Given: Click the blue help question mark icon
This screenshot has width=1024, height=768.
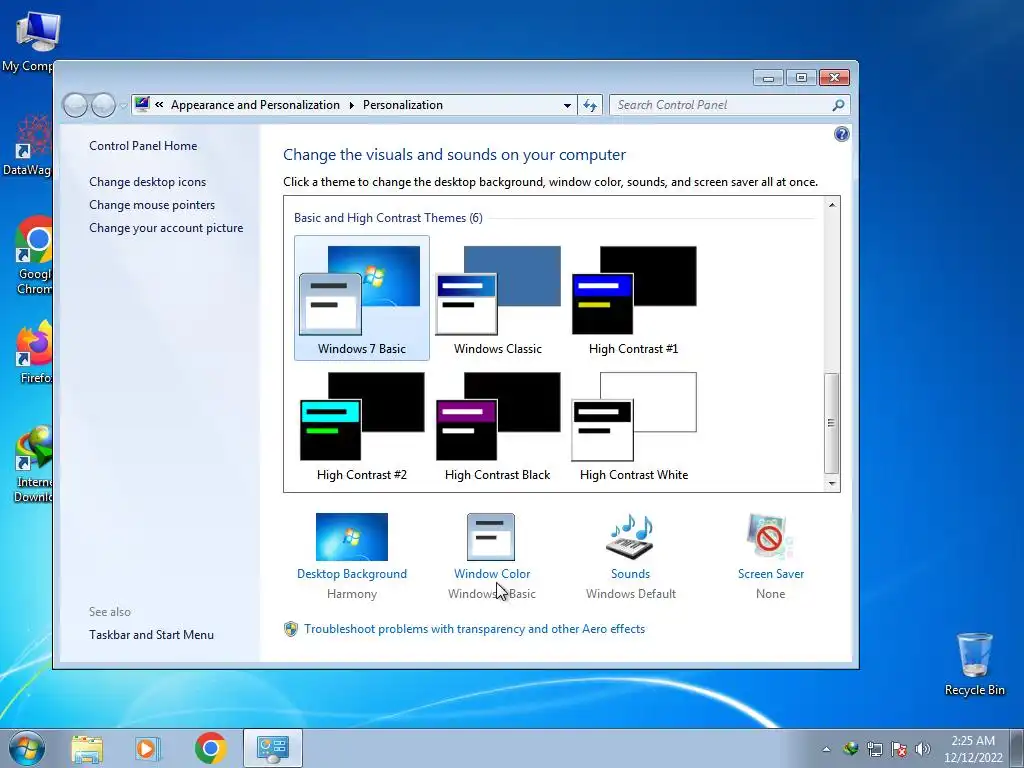Looking at the screenshot, I should 842,134.
